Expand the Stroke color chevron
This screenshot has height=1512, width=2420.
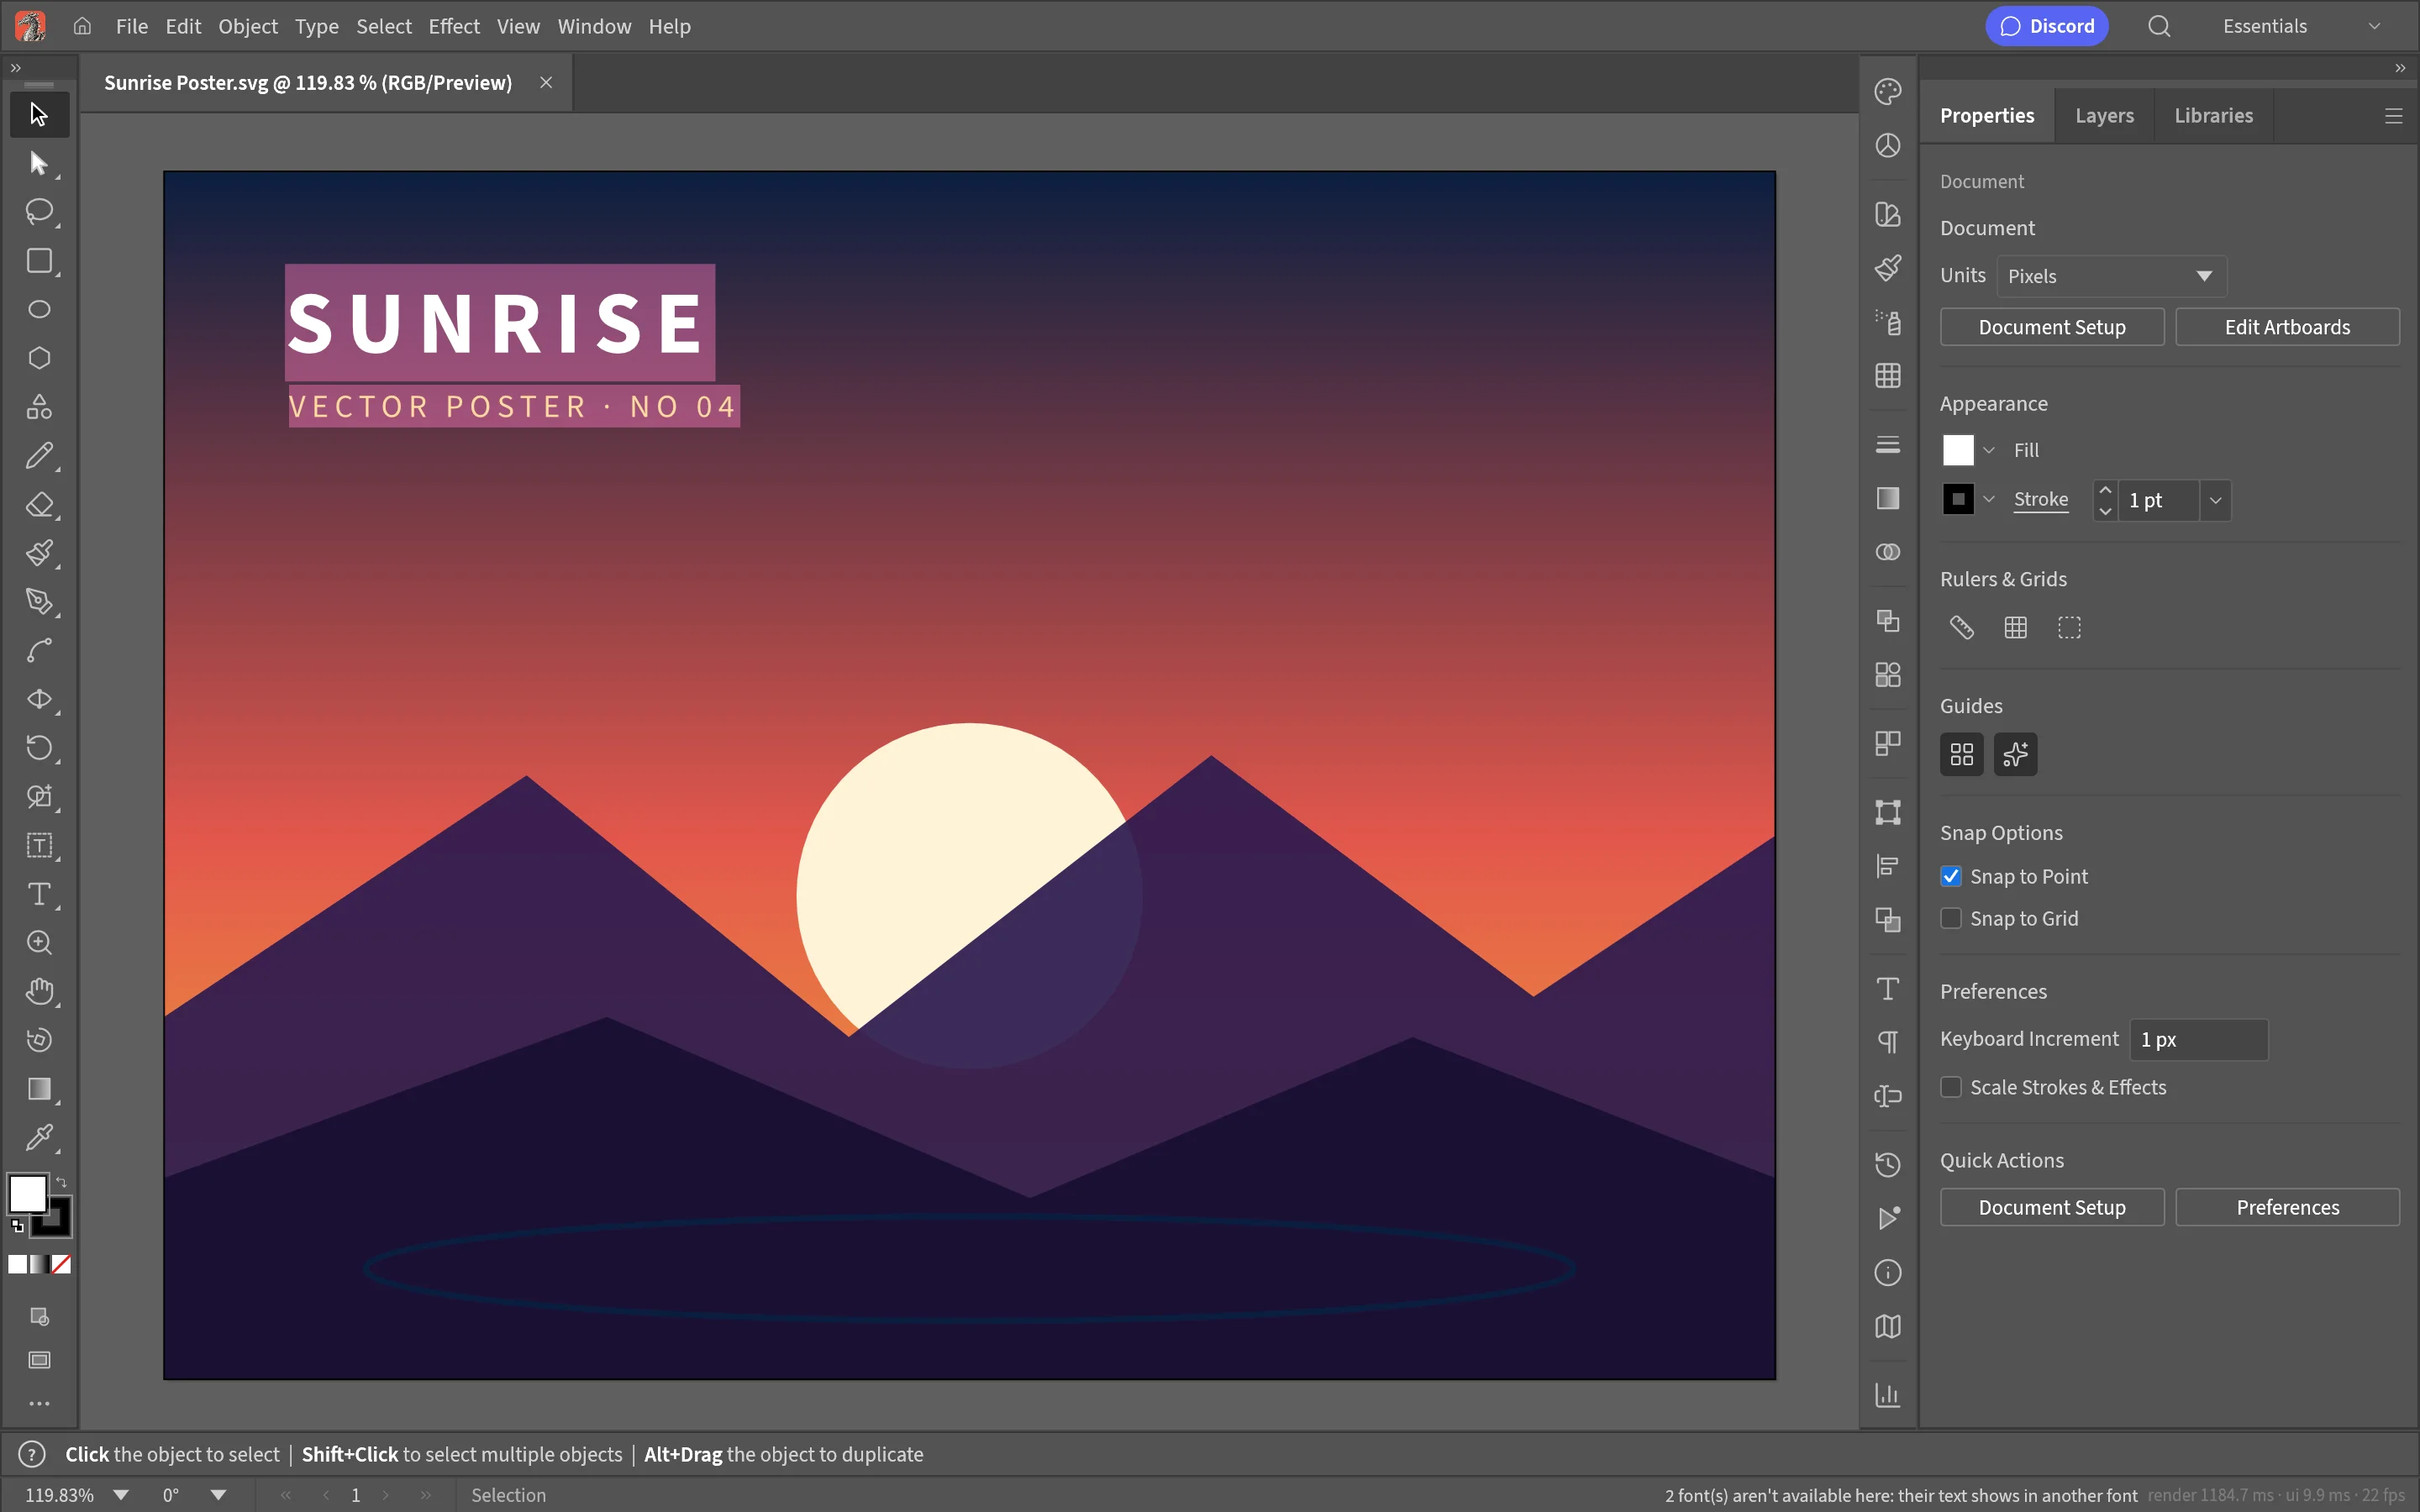[x=1989, y=499]
